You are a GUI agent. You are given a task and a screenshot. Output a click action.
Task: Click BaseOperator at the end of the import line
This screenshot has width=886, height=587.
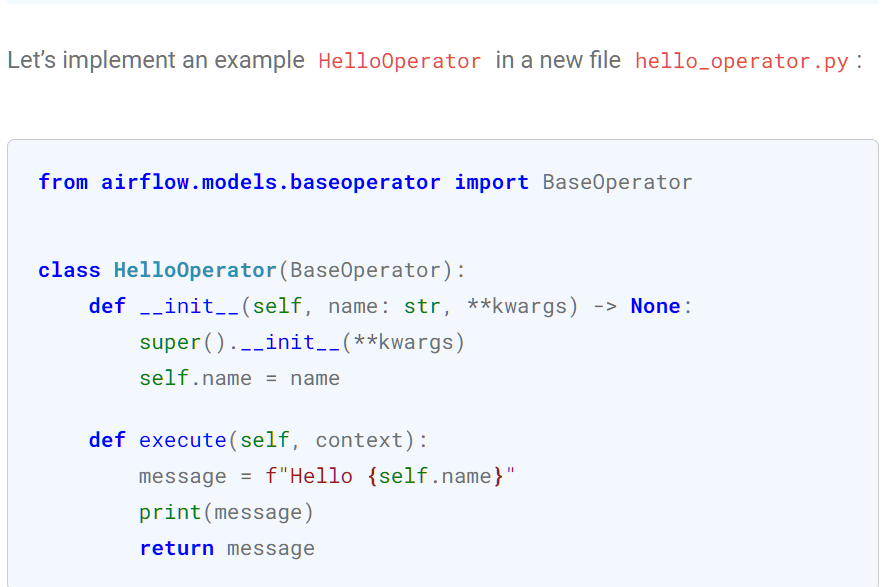click(x=617, y=182)
